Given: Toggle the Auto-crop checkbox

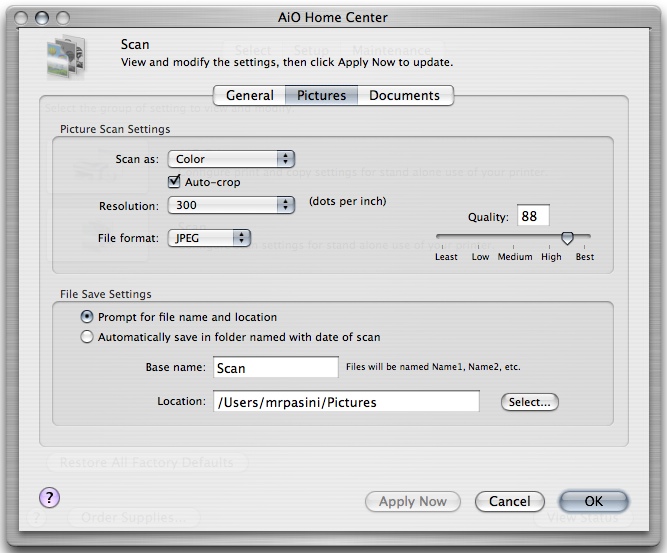Looking at the screenshot, I should click(x=174, y=182).
